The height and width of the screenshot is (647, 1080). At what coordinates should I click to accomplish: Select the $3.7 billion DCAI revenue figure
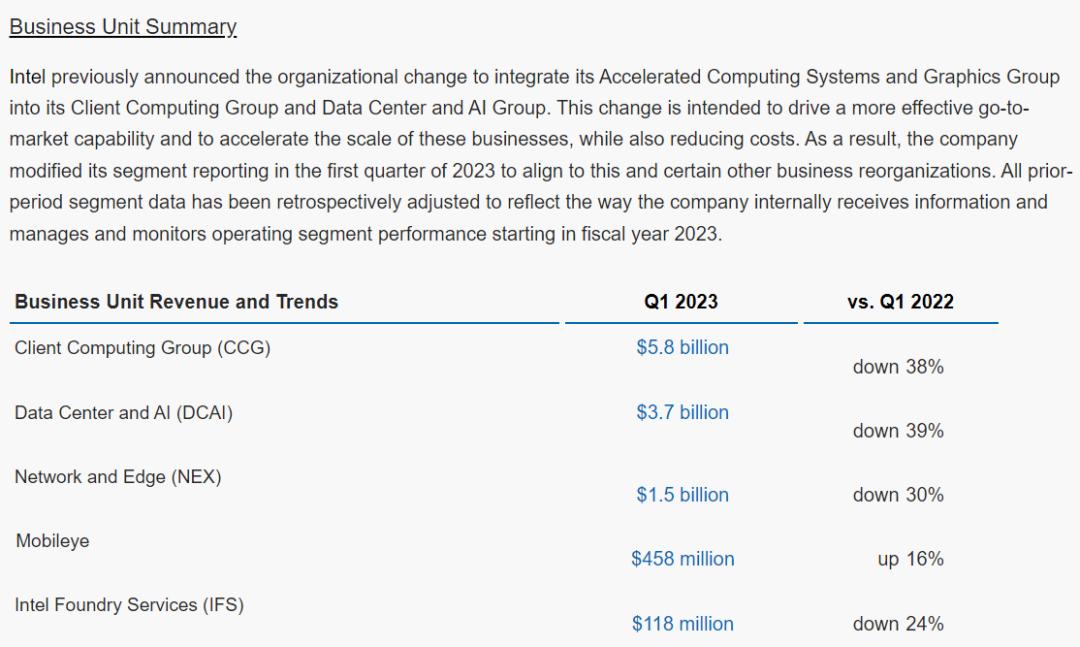[682, 412]
